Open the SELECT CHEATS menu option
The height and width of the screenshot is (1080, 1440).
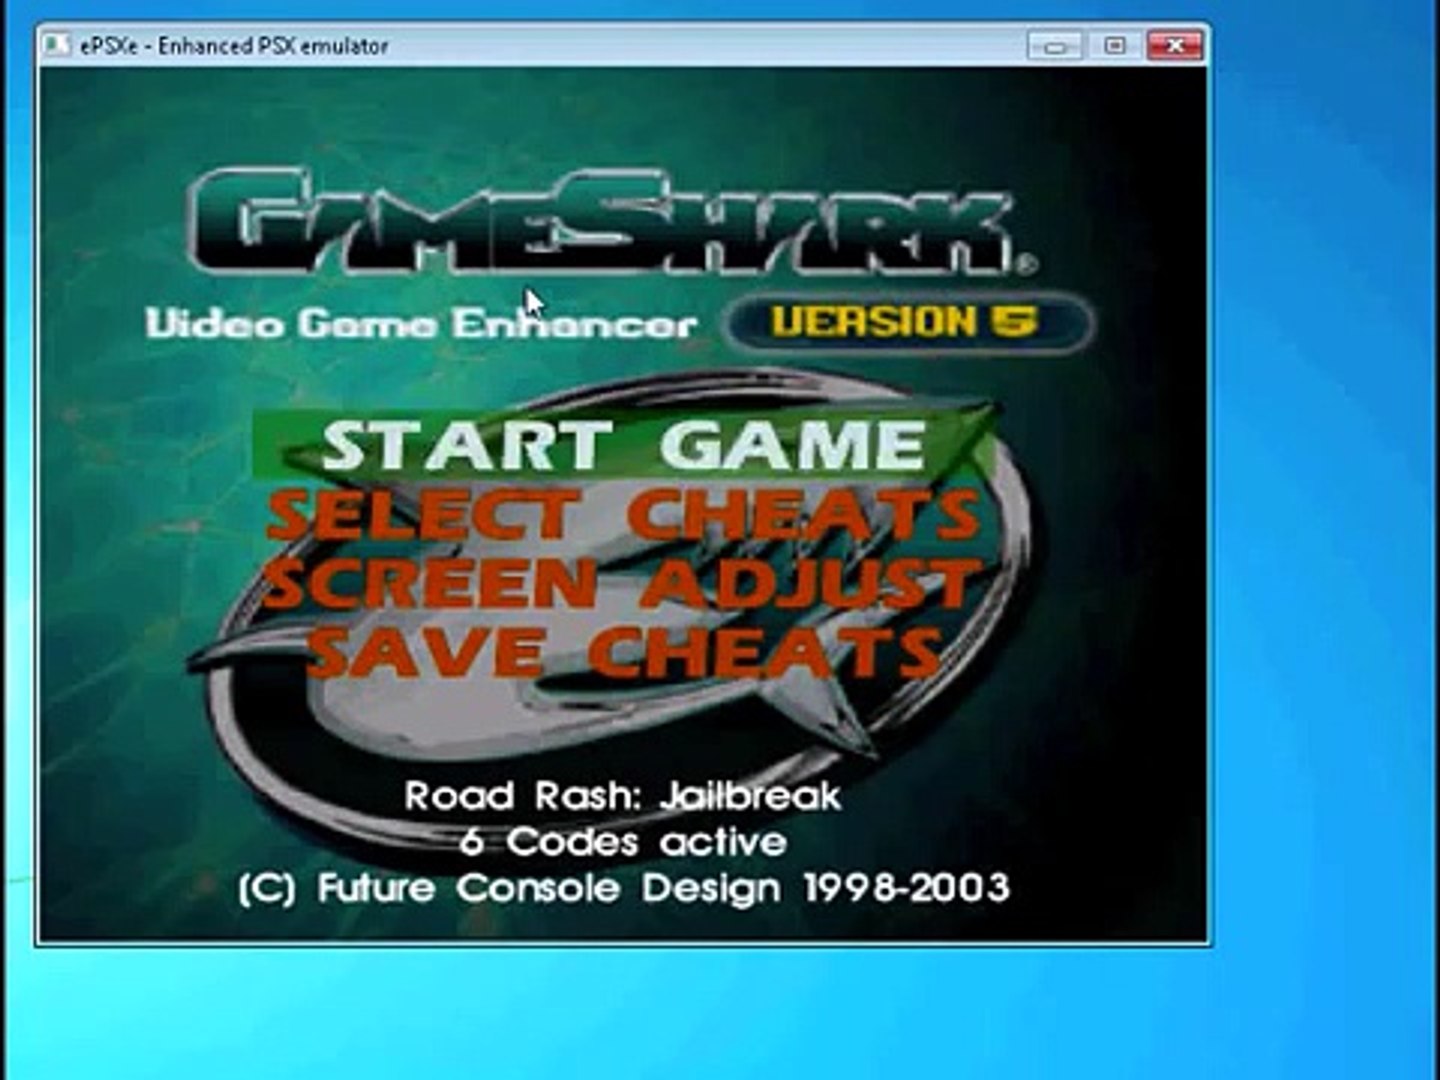622,515
